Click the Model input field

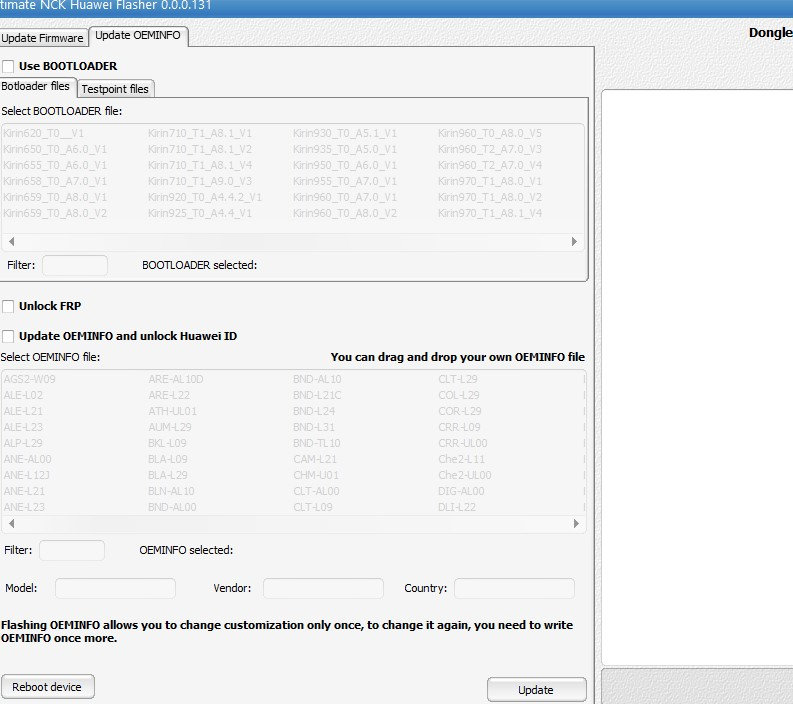pos(115,588)
